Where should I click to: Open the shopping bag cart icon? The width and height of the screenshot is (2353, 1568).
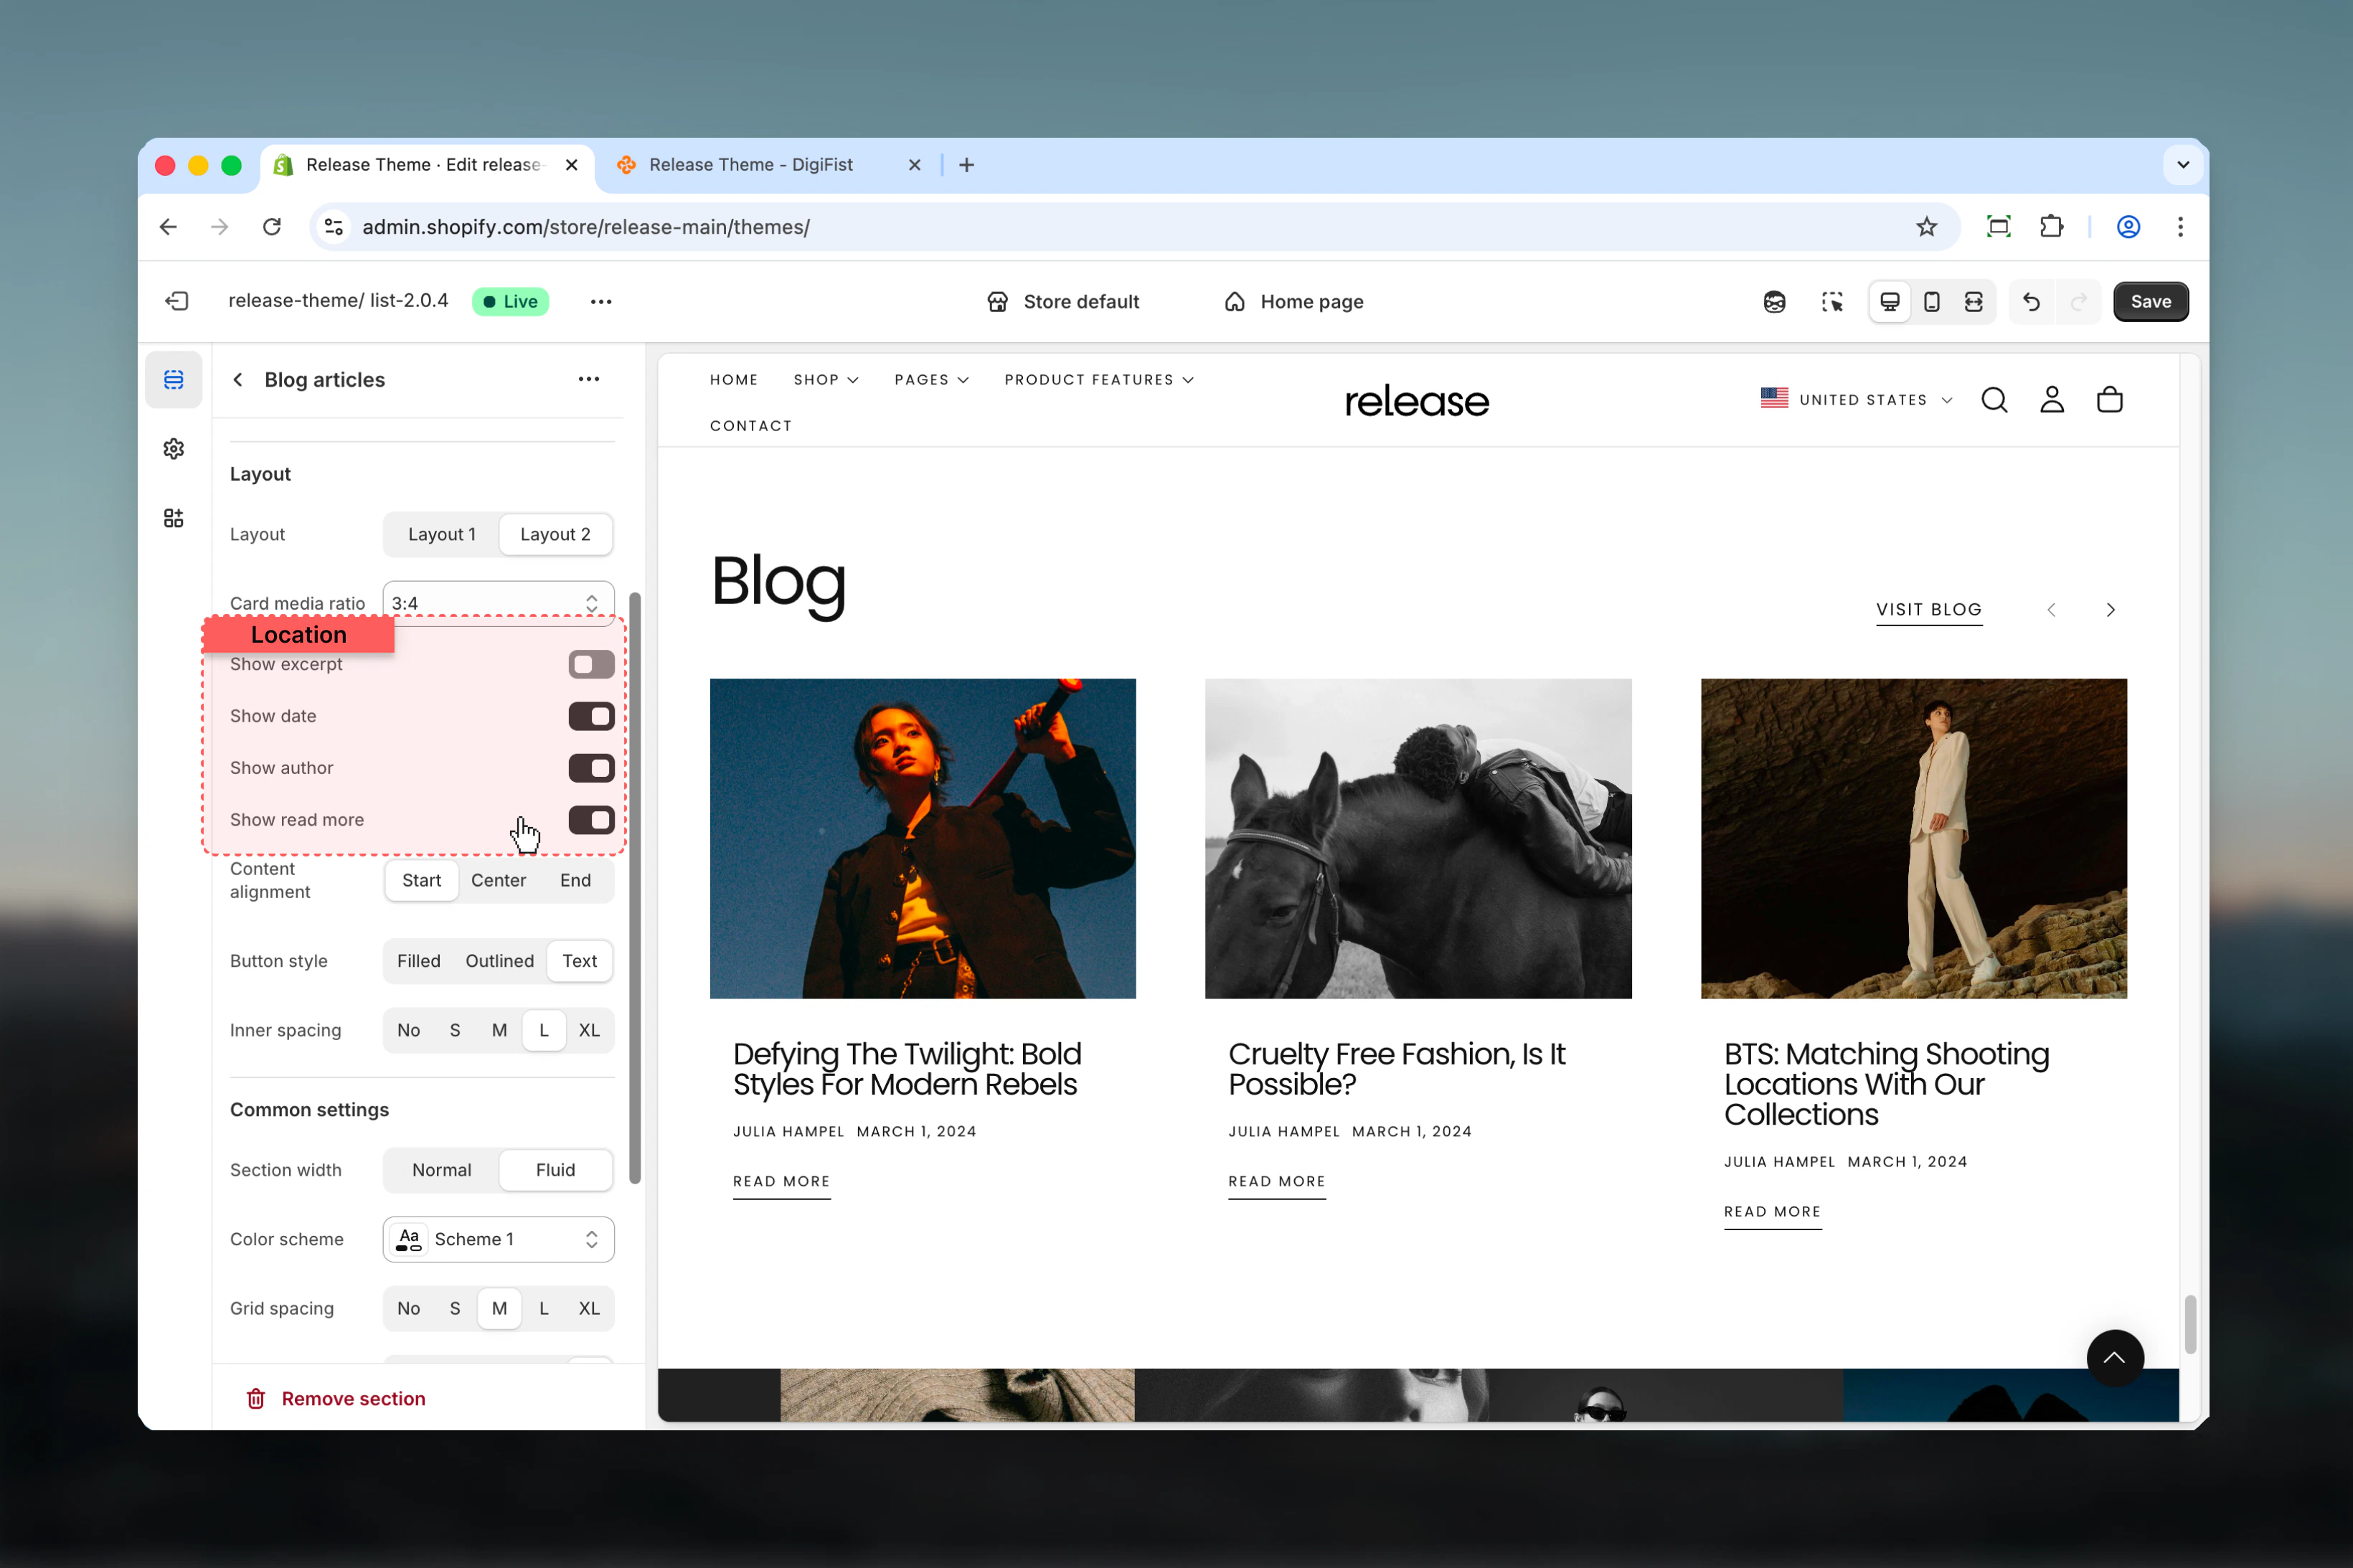click(2110, 400)
